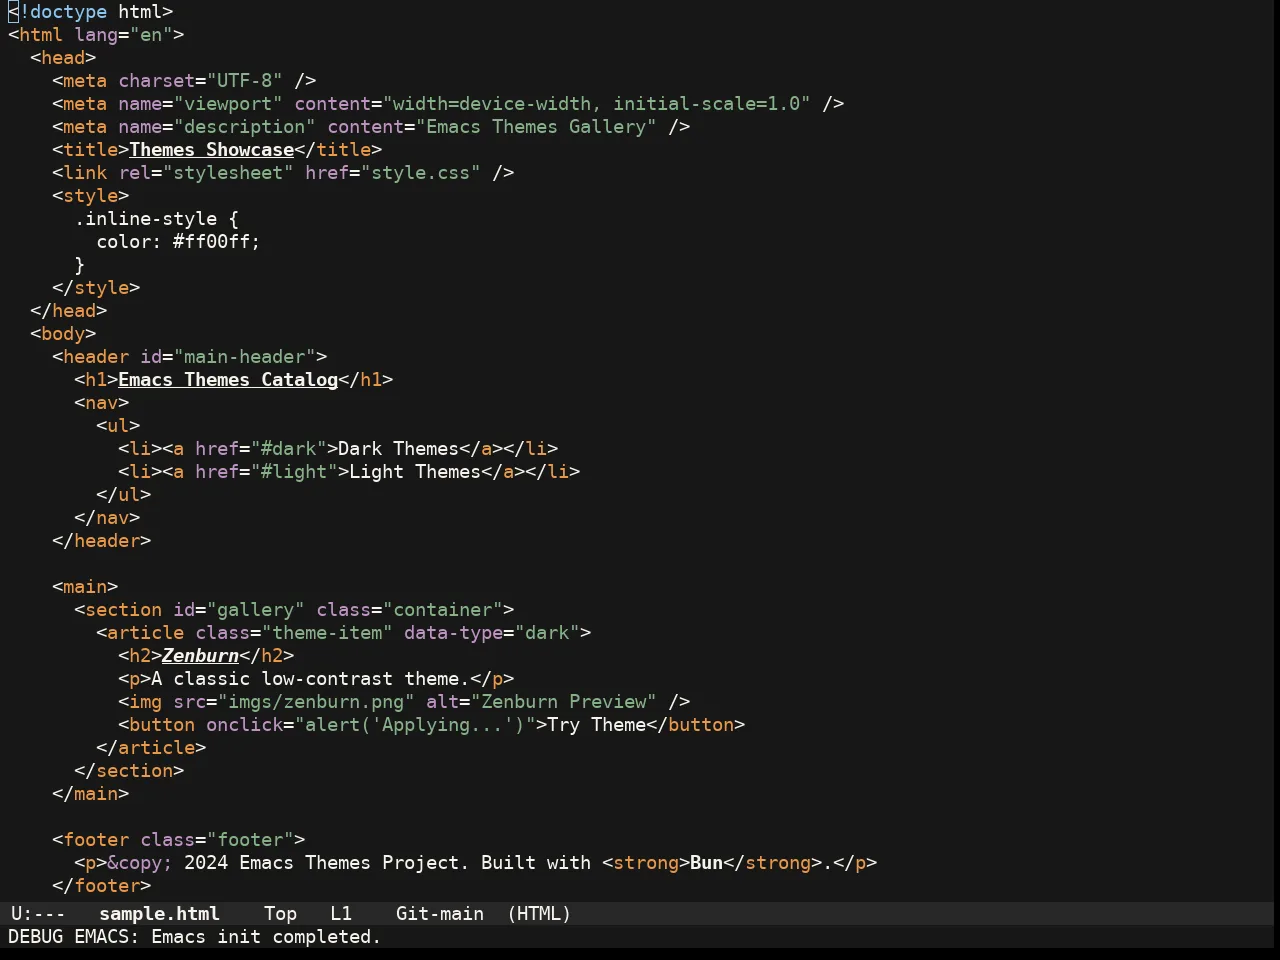This screenshot has width=1280, height=960.
Task: Click 'Light Themes' link text
Action: pyautogui.click(x=416, y=472)
